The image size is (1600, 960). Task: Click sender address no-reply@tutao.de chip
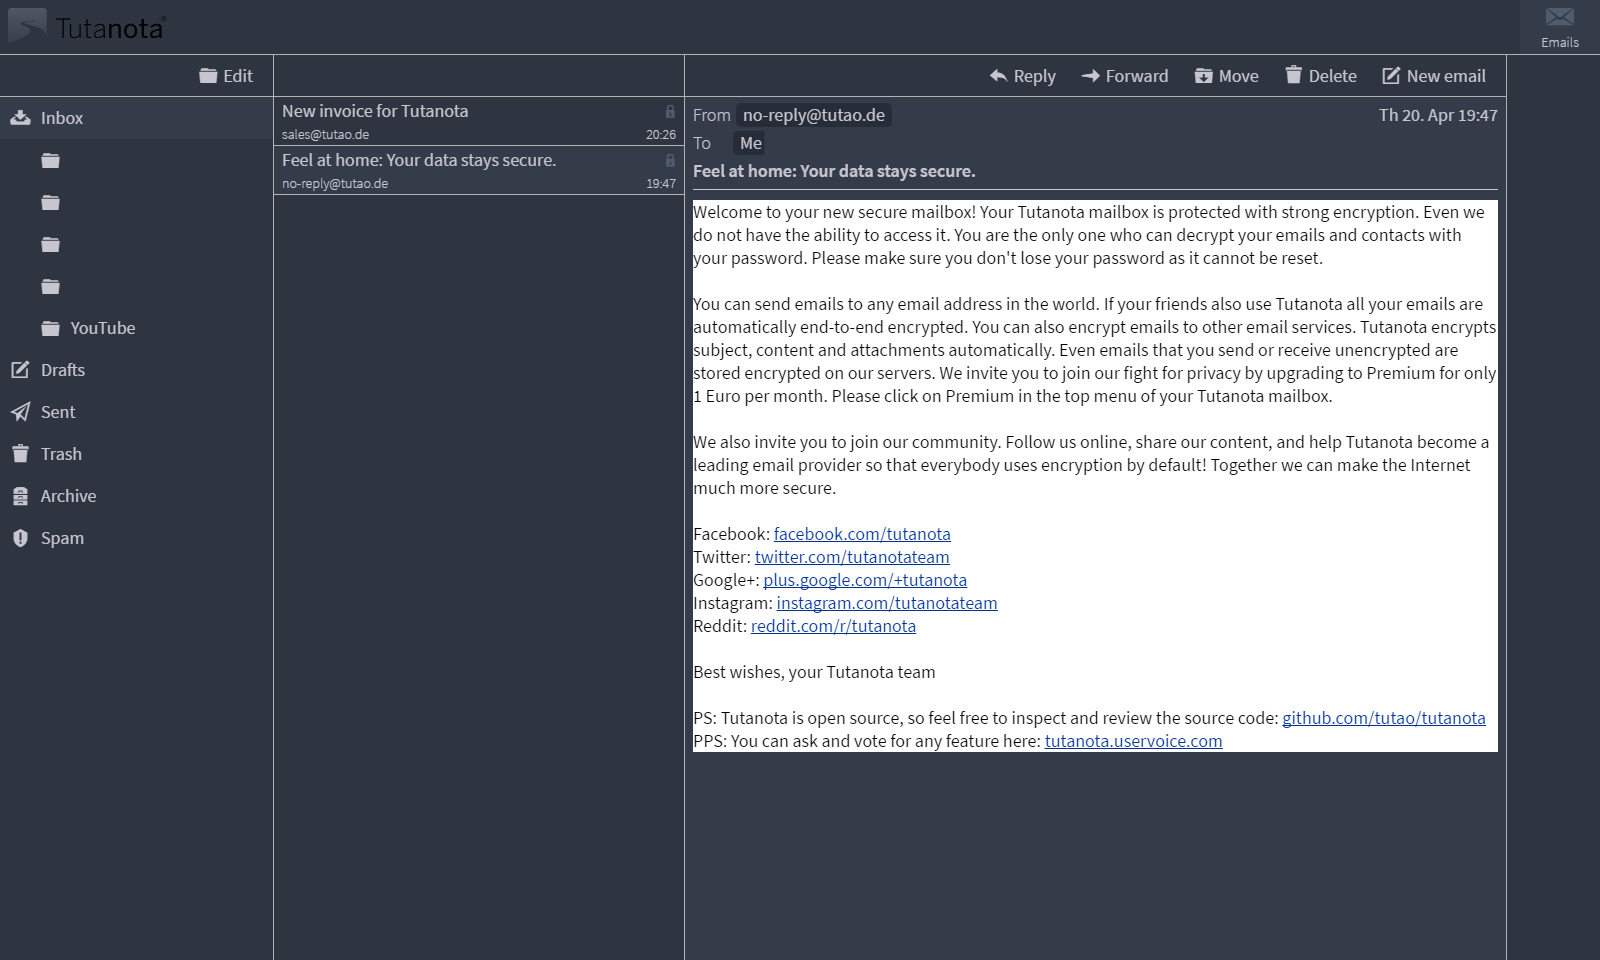[x=814, y=115]
